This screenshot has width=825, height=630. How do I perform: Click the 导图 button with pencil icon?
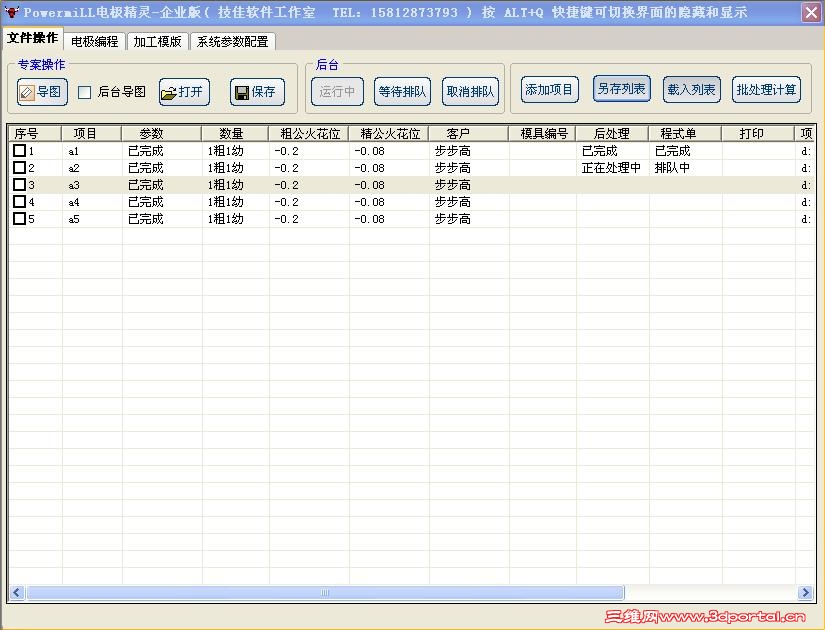[x=42, y=92]
